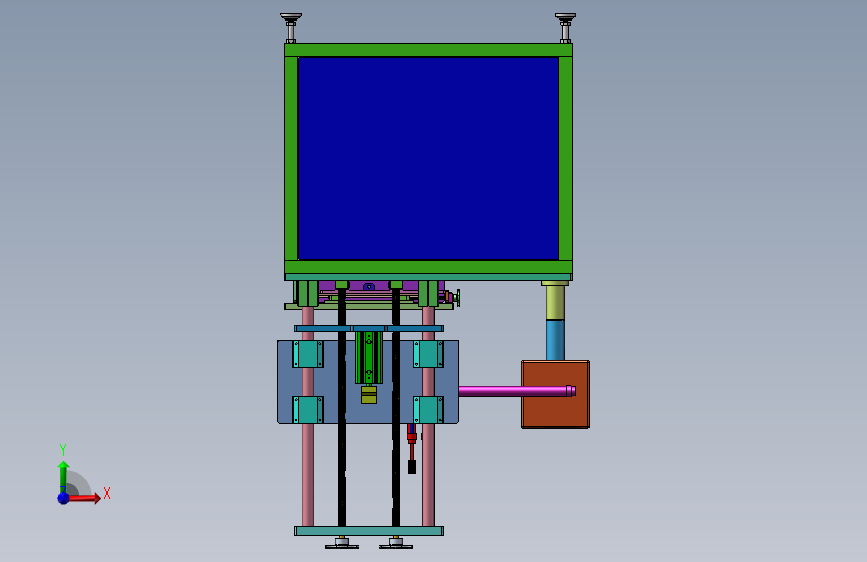Click the "X" axis label
867x562 pixels.
[x=107, y=493]
